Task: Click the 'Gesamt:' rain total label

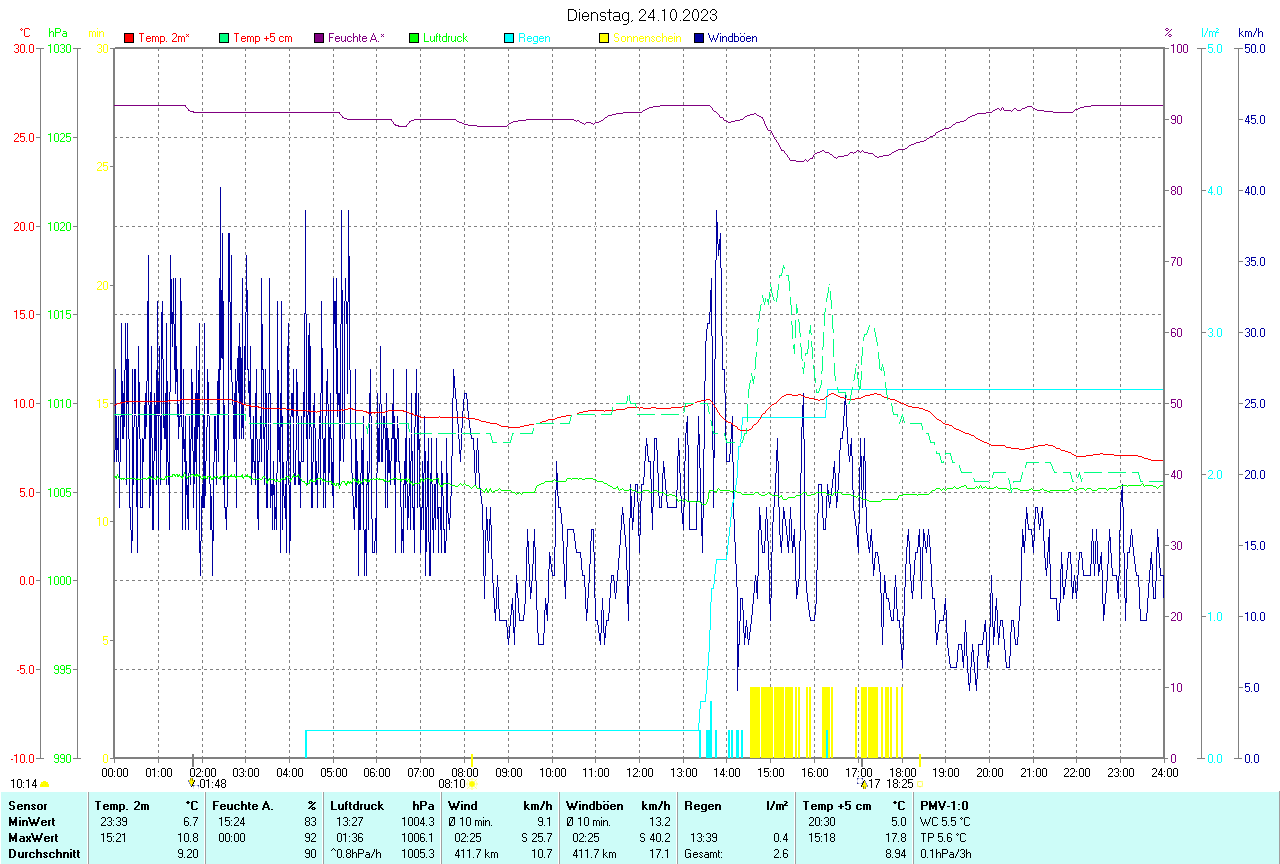Action: (704, 853)
